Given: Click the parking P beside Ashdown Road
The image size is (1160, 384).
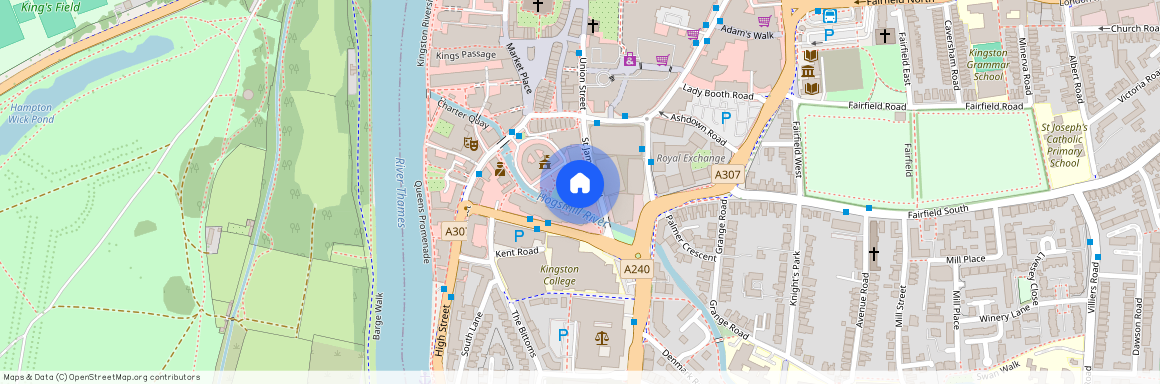Looking at the screenshot, I should click(726, 118).
